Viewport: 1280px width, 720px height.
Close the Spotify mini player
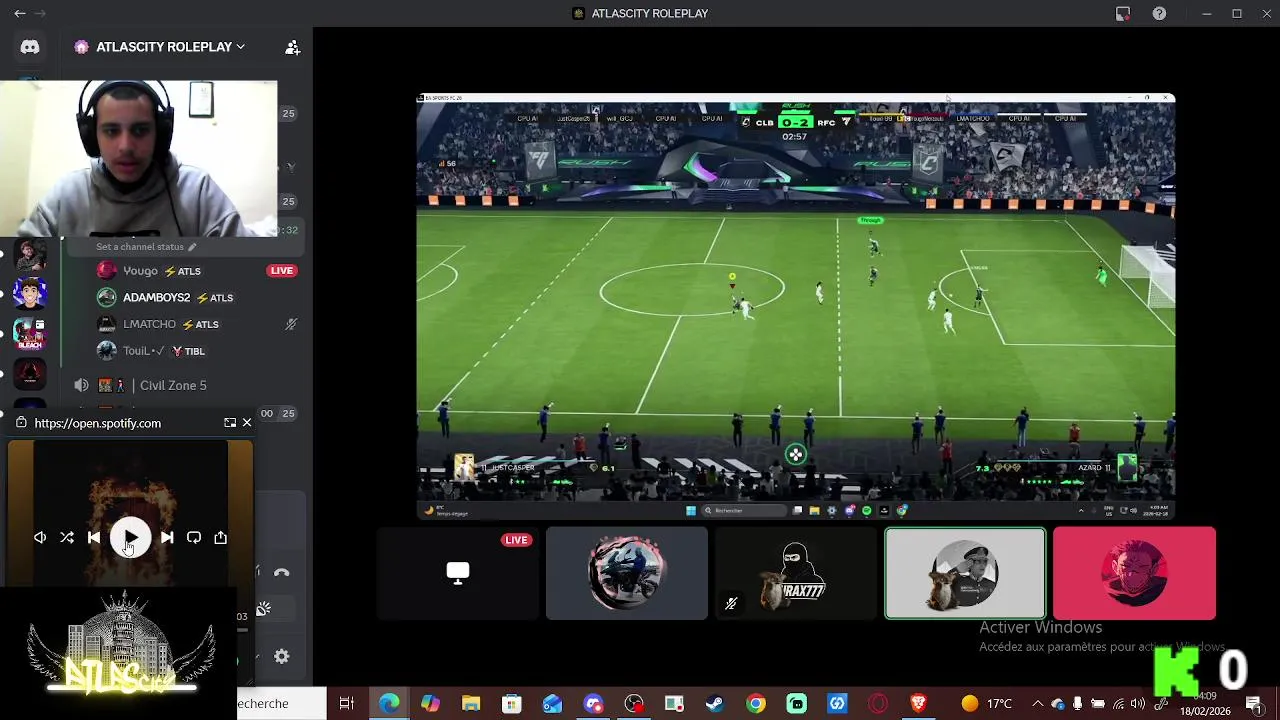pyautogui.click(x=247, y=423)
